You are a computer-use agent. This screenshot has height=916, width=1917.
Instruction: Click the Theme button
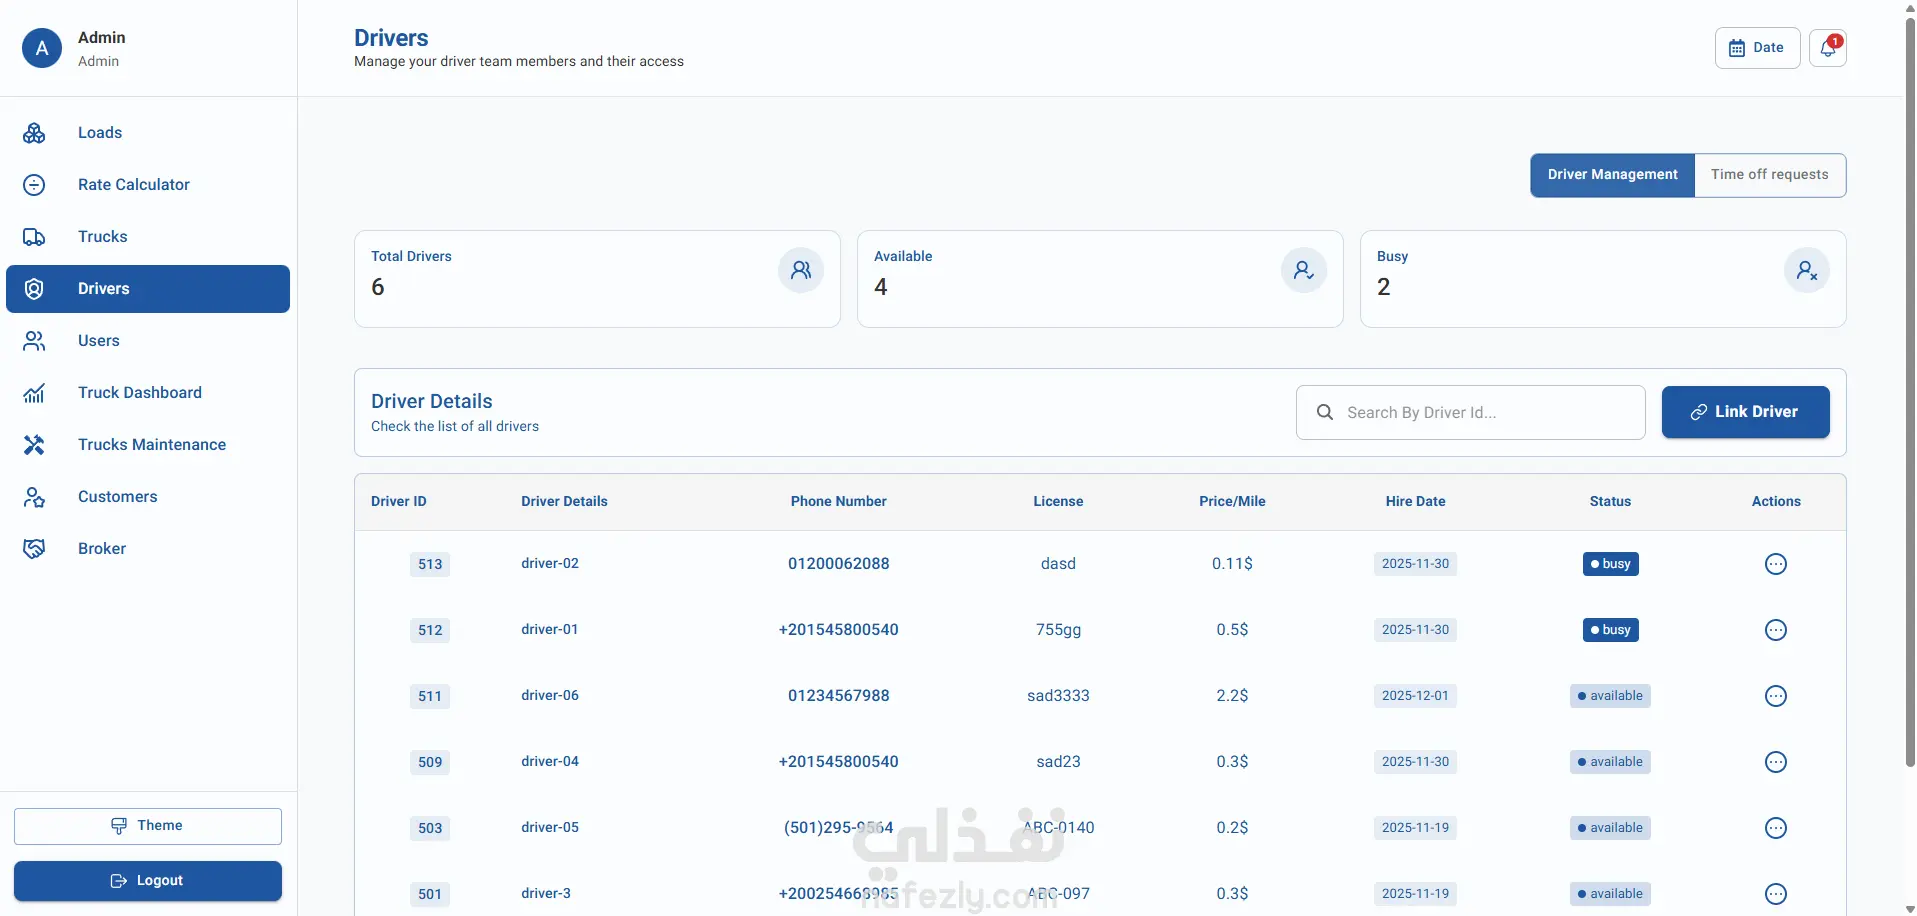point(148,826)
